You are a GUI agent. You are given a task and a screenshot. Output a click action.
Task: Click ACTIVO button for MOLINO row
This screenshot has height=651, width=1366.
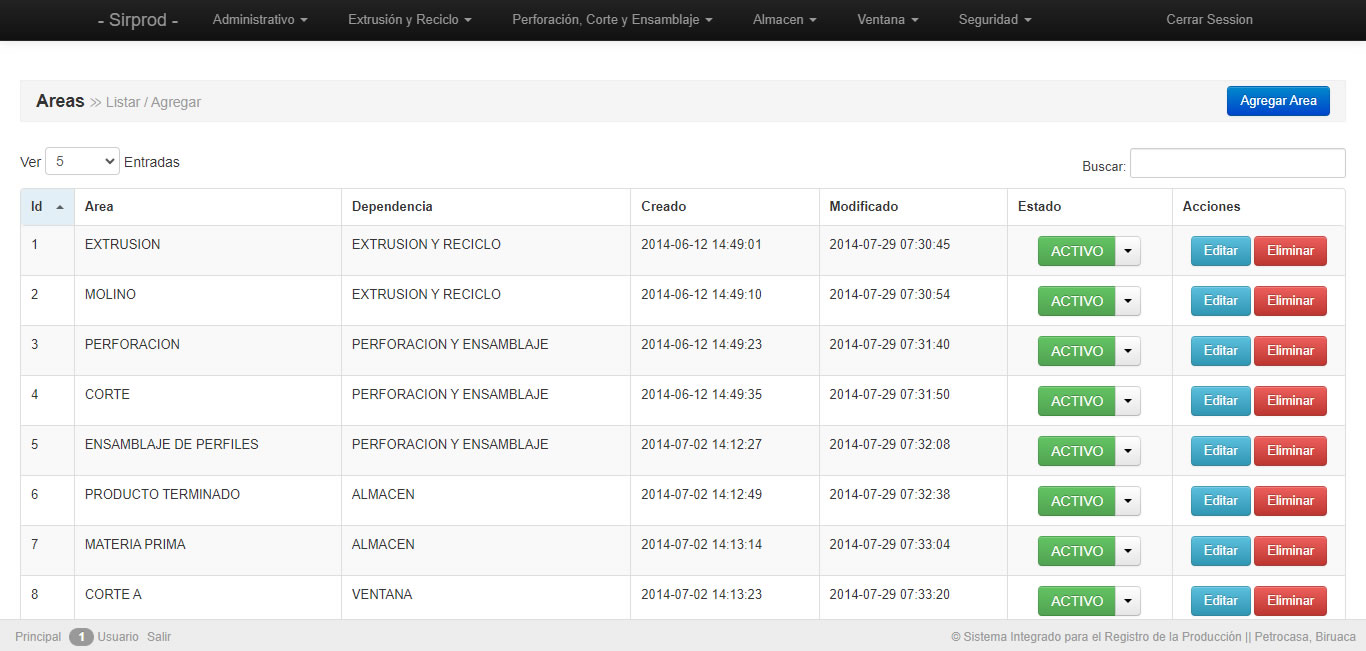point(1076,301)
